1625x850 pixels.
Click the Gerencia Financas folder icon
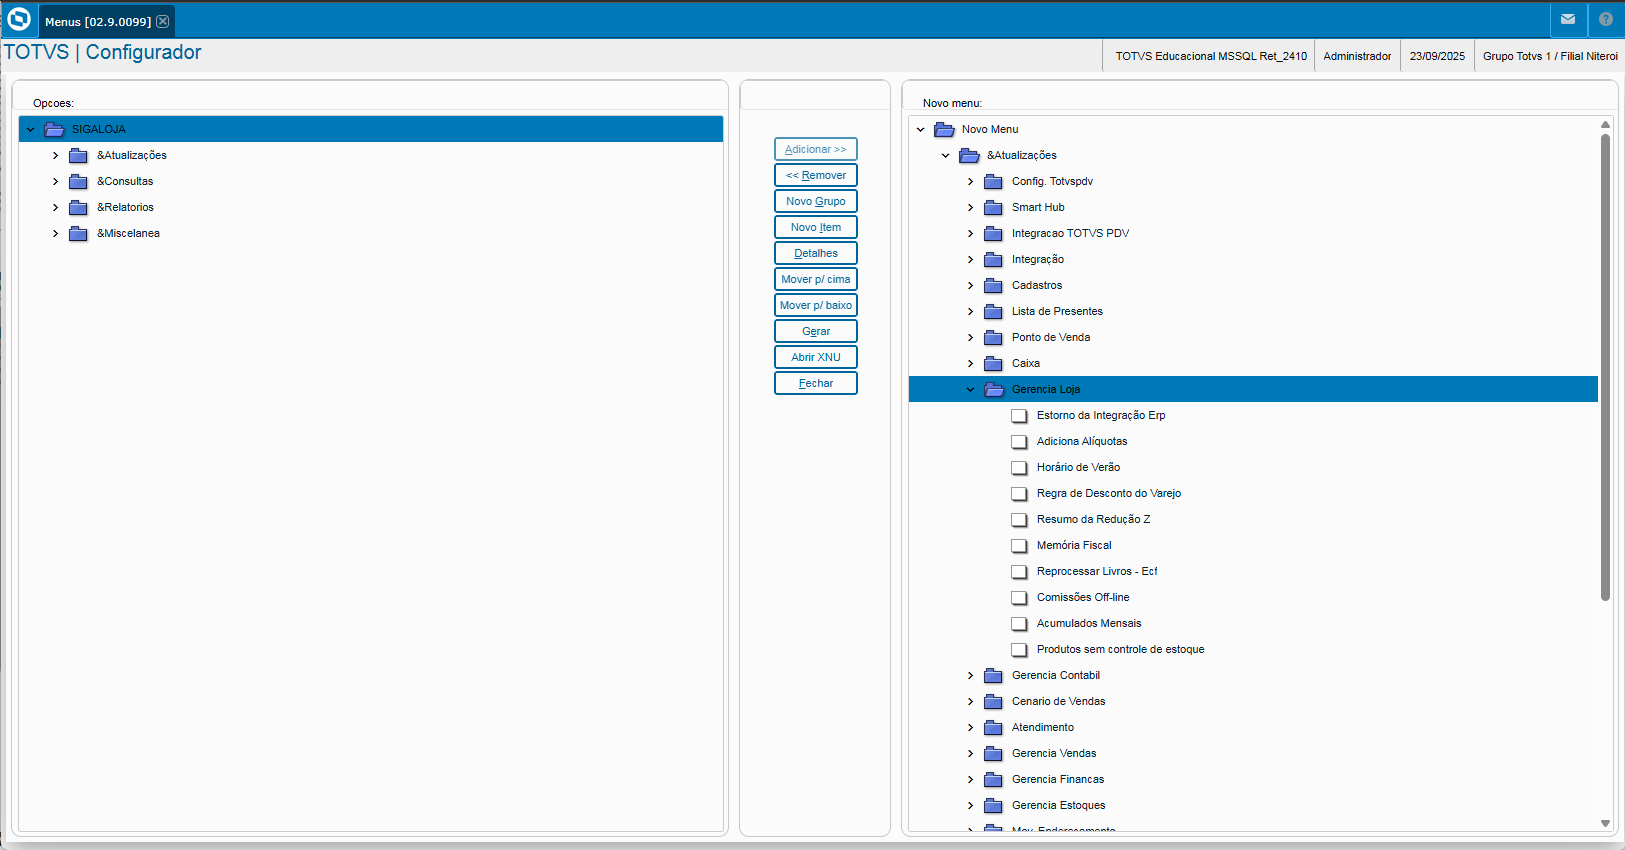pos(993,779)
